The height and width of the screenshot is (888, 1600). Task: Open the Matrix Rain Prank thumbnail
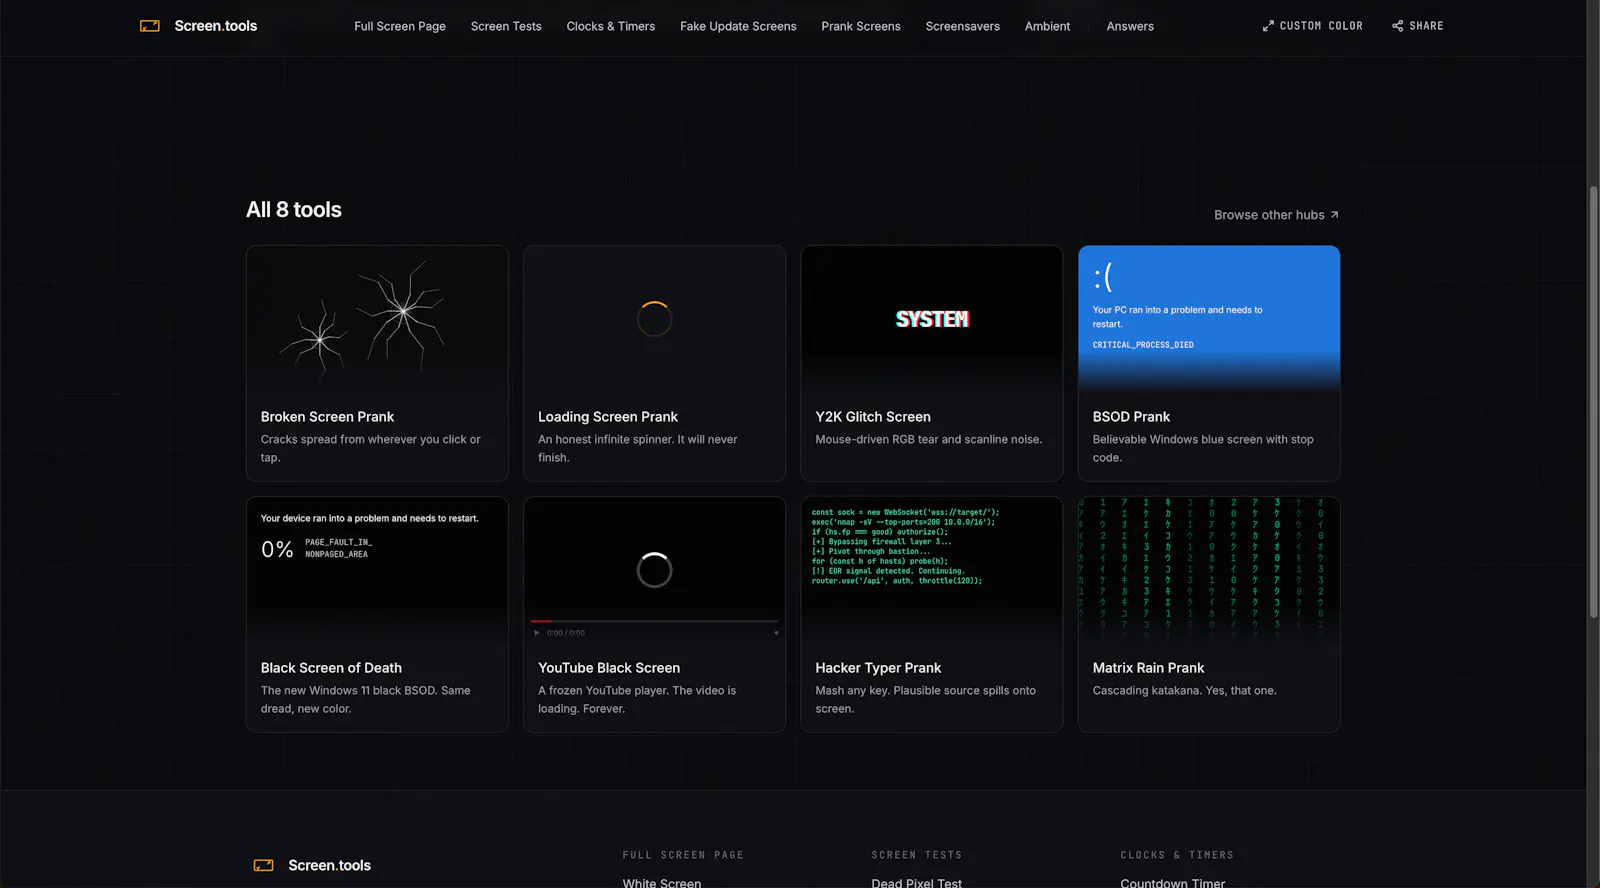tap(1209, 570)
